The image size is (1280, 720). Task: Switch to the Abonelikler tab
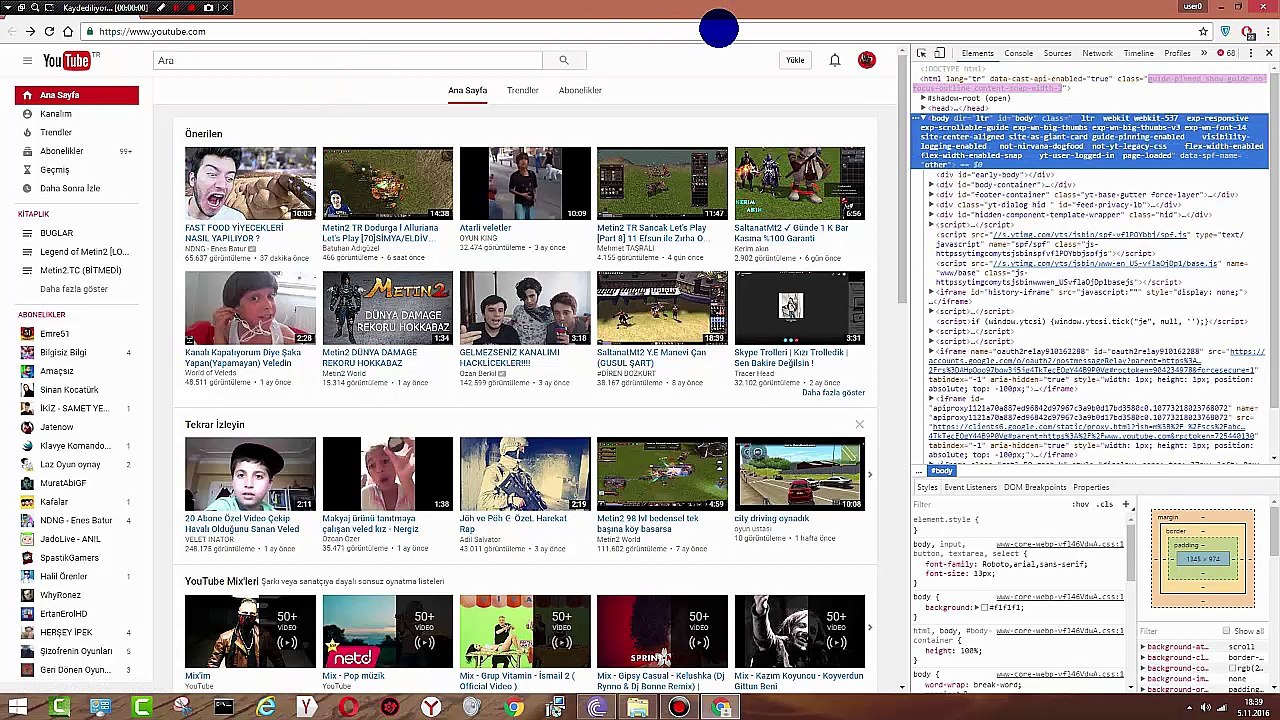[x=580, y=90]
